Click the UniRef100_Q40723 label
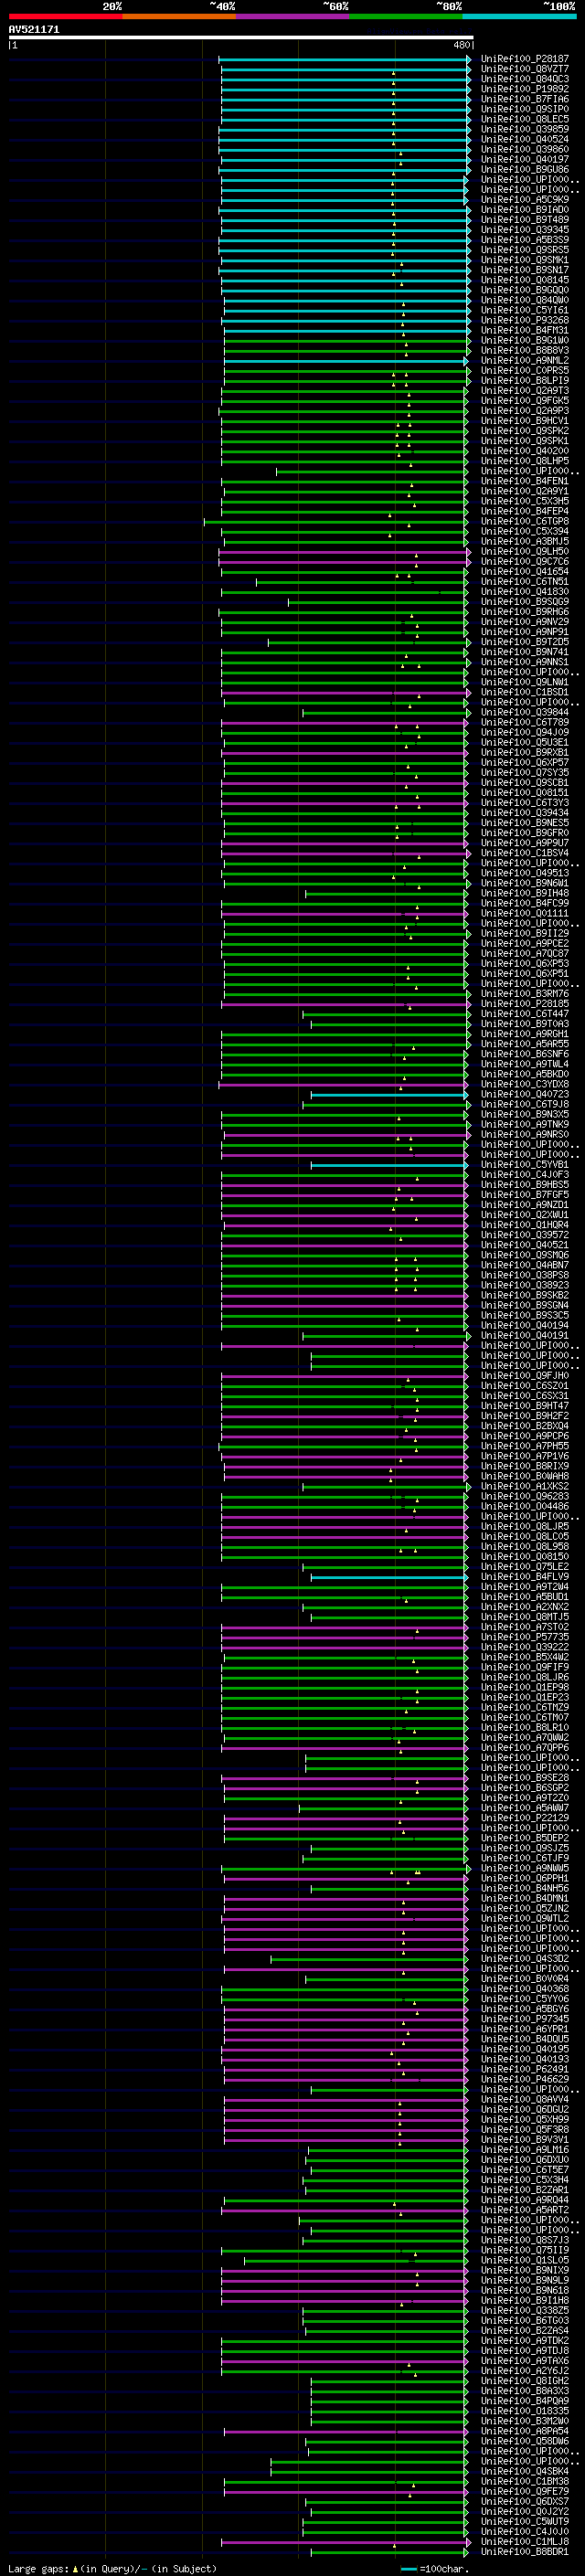 click(525, 1094)
